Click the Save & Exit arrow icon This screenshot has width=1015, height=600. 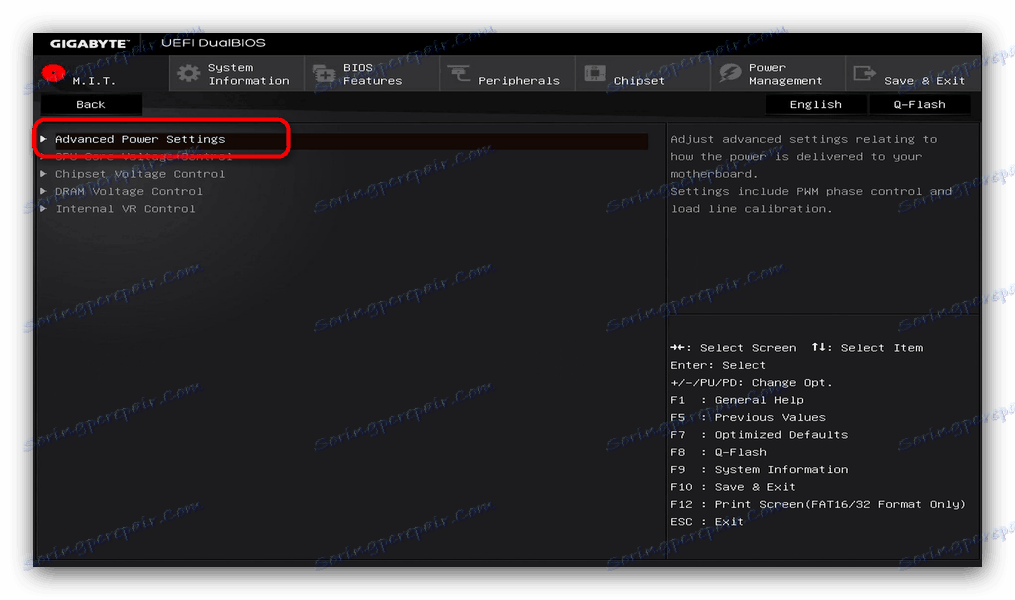coord(865,73)
